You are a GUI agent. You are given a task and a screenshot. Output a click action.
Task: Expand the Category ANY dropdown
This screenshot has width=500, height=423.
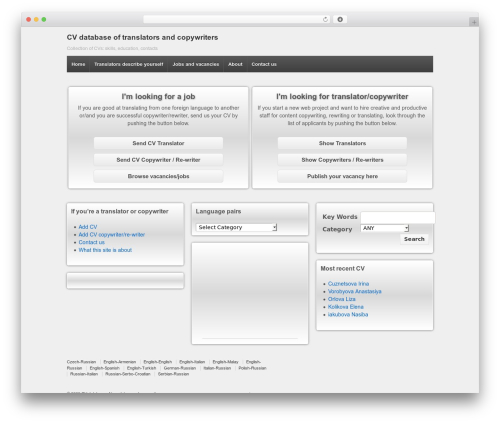pos(385,228)
